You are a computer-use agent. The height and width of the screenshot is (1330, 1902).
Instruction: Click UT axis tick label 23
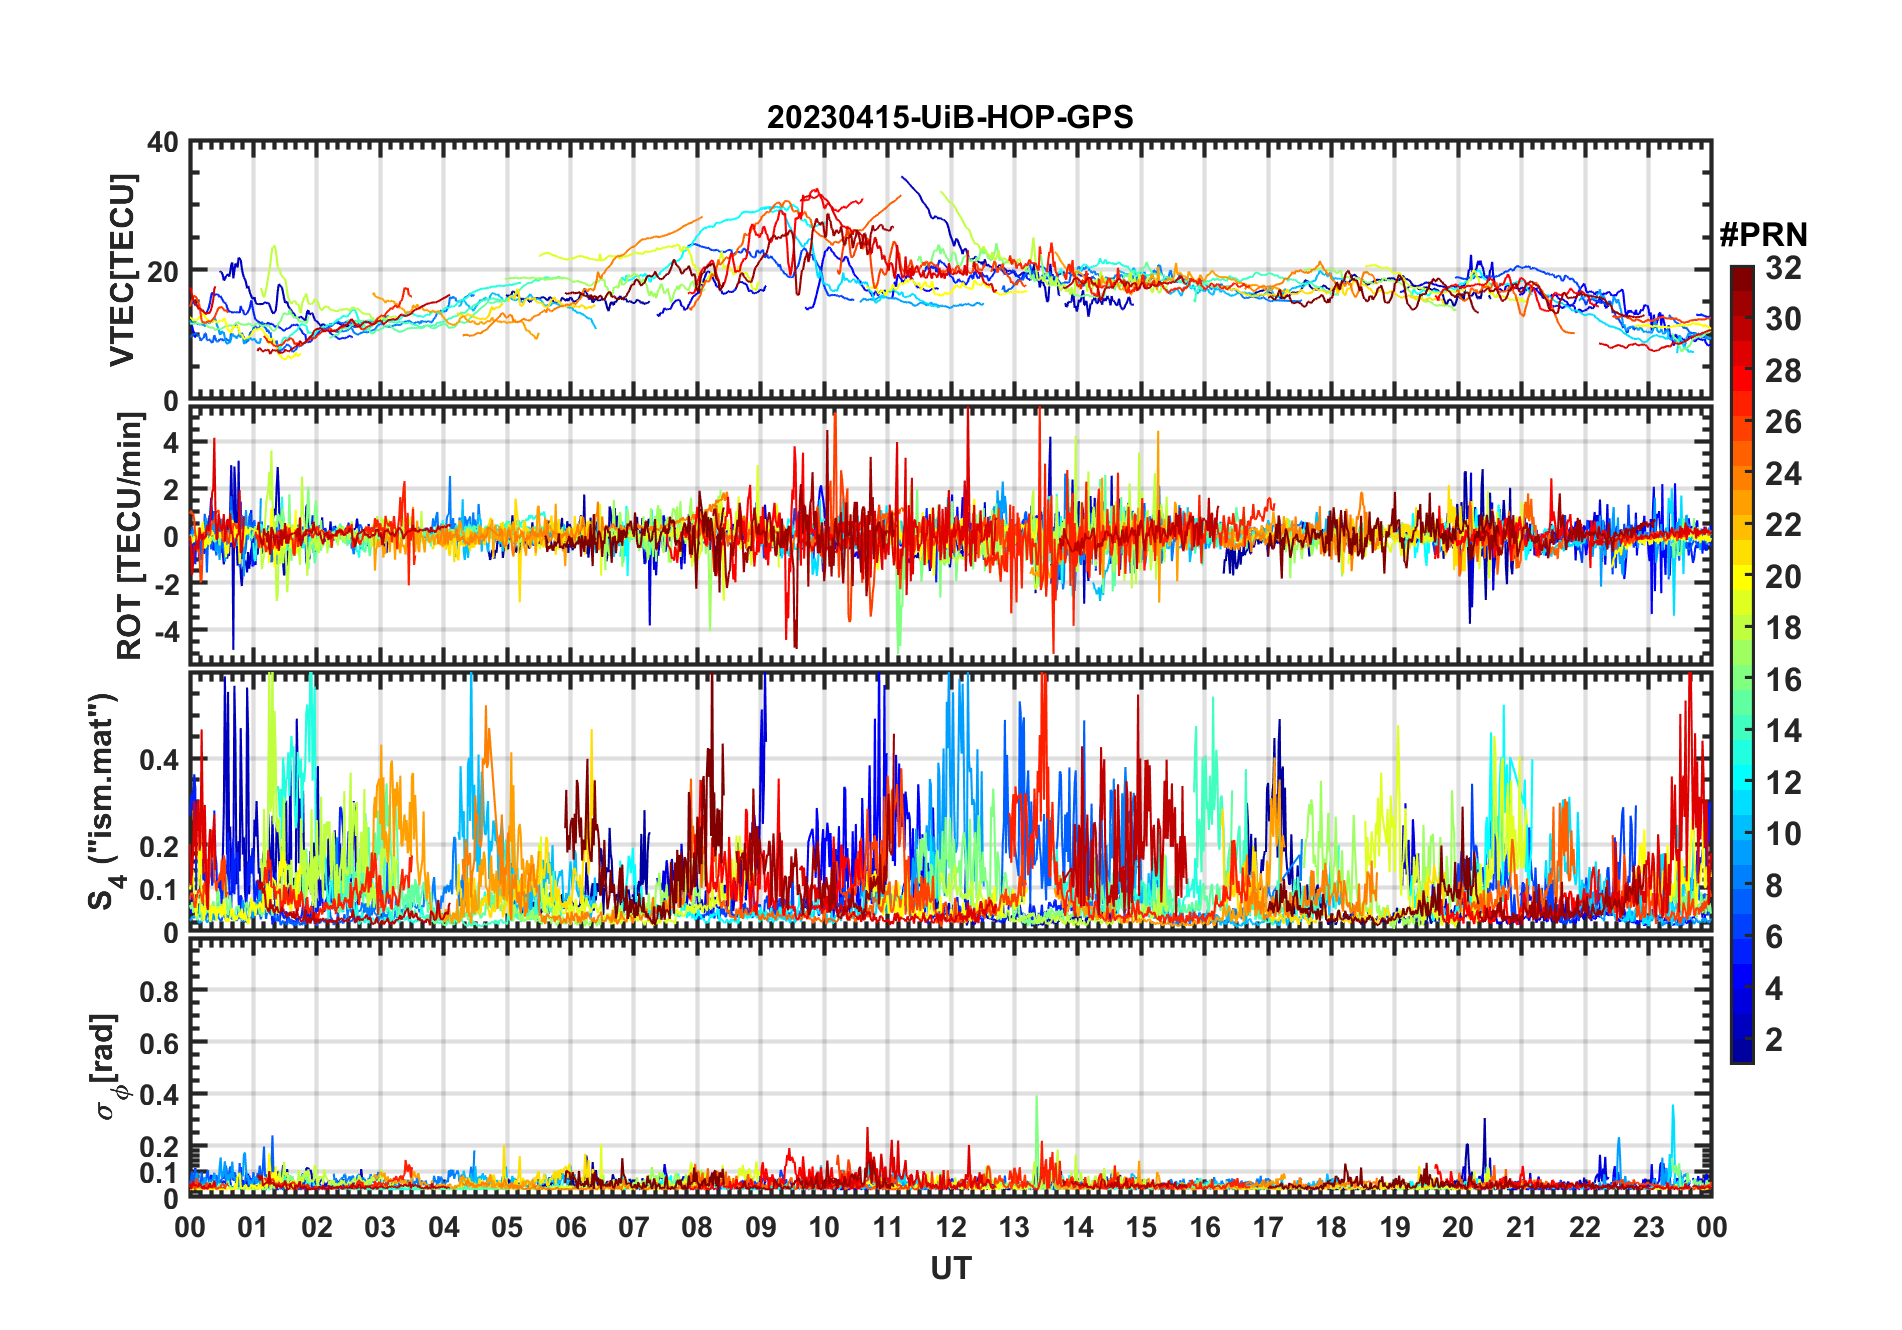1649,1227
